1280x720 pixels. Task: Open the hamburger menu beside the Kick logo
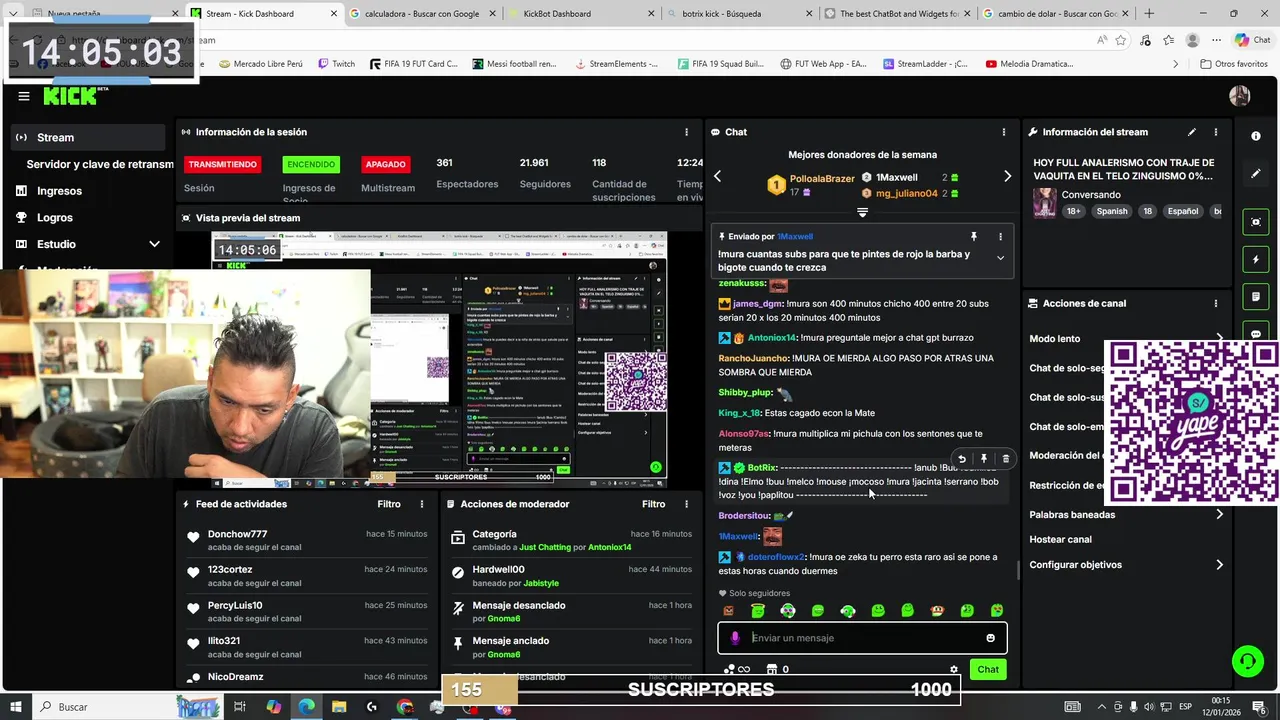click(x=23, y=96)
